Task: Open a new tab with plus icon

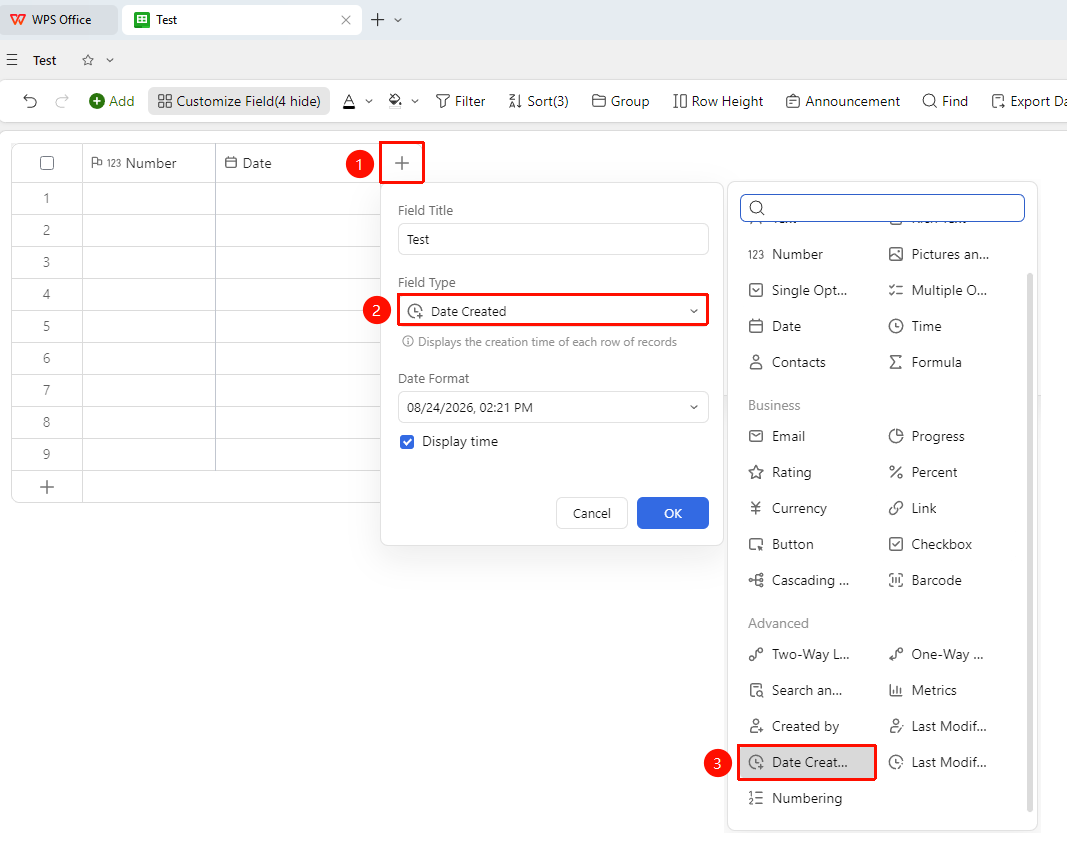Action: pyautogui.click(x=378, y=20)
